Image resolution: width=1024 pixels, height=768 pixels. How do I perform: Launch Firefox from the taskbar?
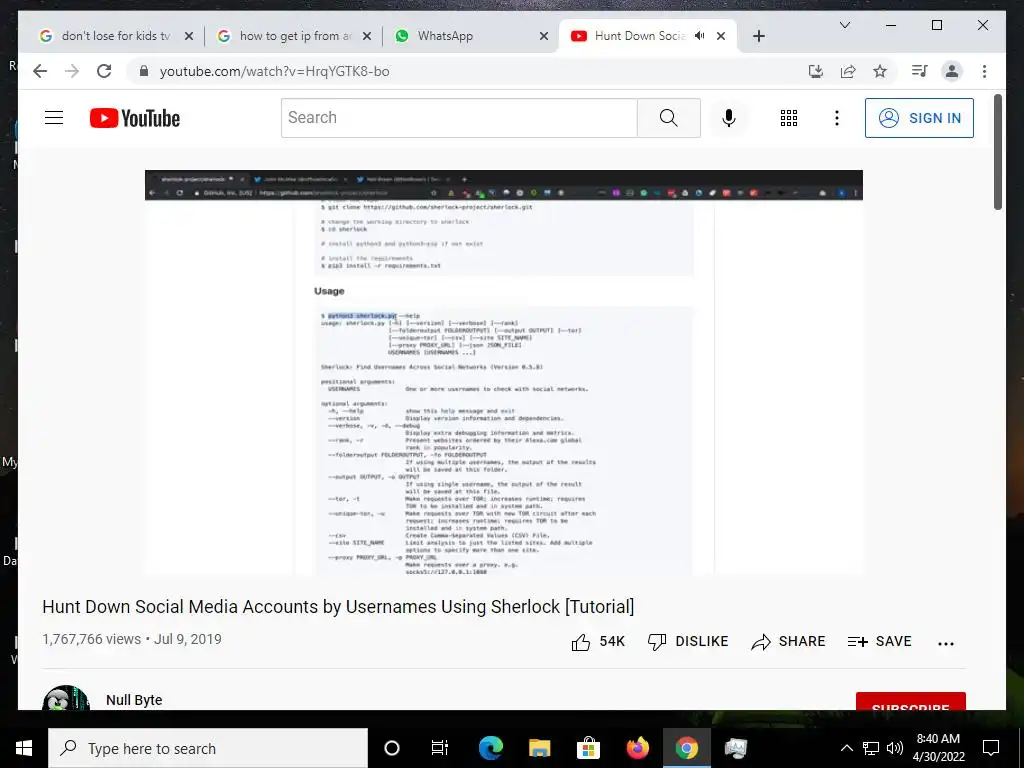pos(637,748)
